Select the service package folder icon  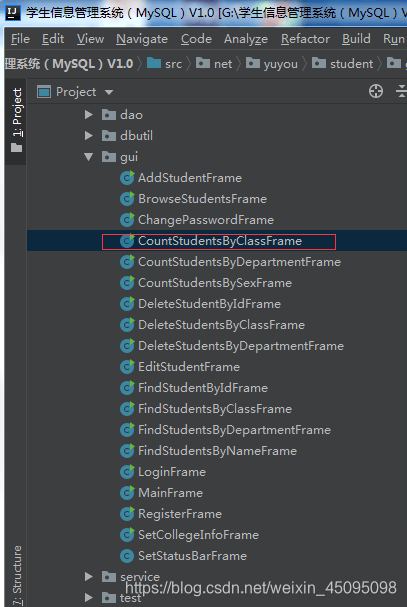(109, 577)
